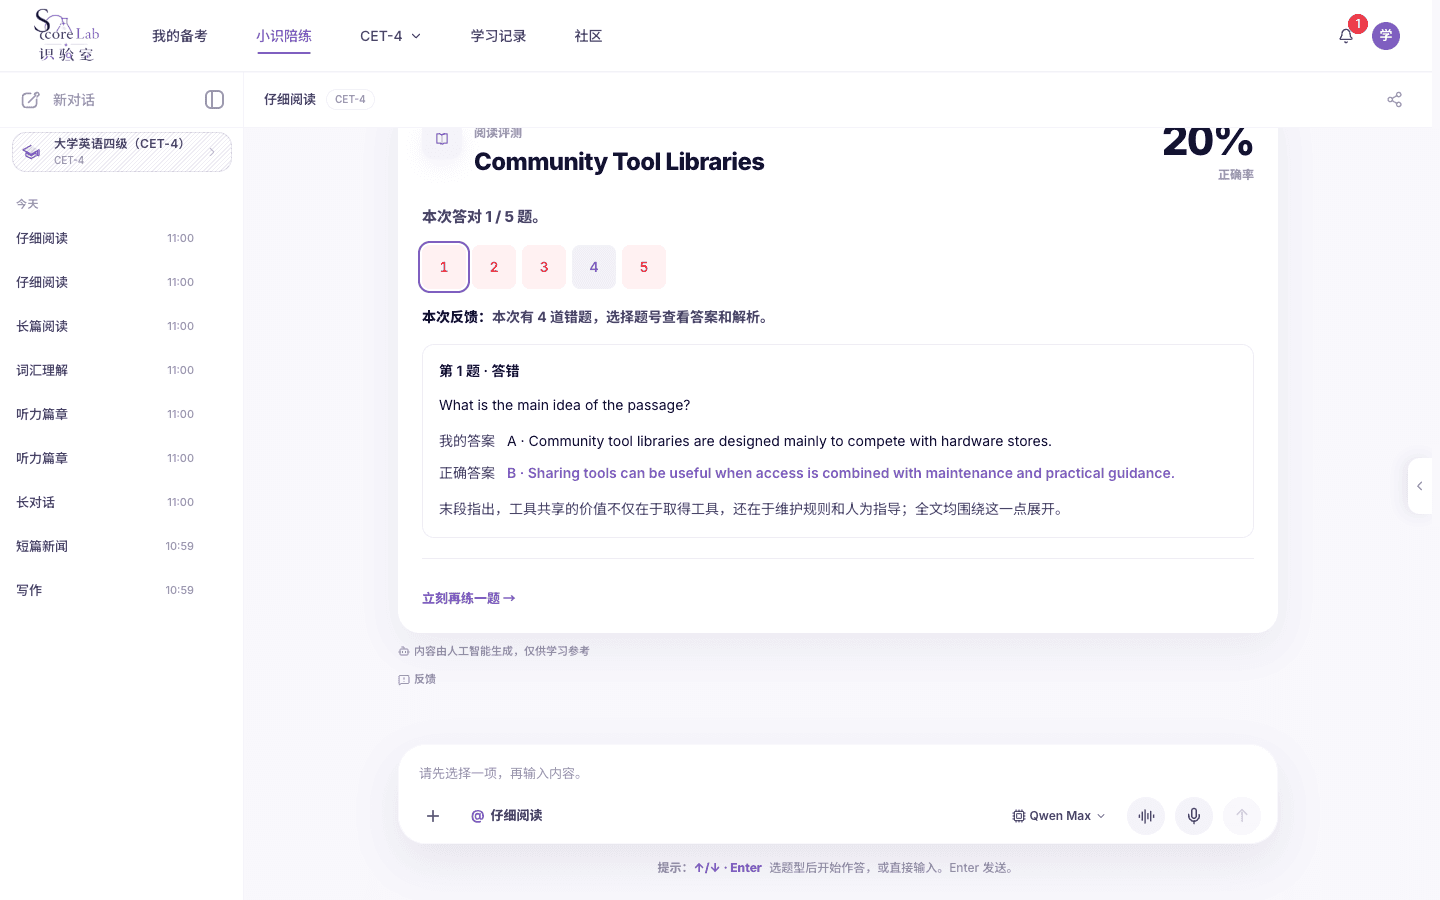
Task: Click the ScoreLab 识验室 logo
Action: click(66, 35)
